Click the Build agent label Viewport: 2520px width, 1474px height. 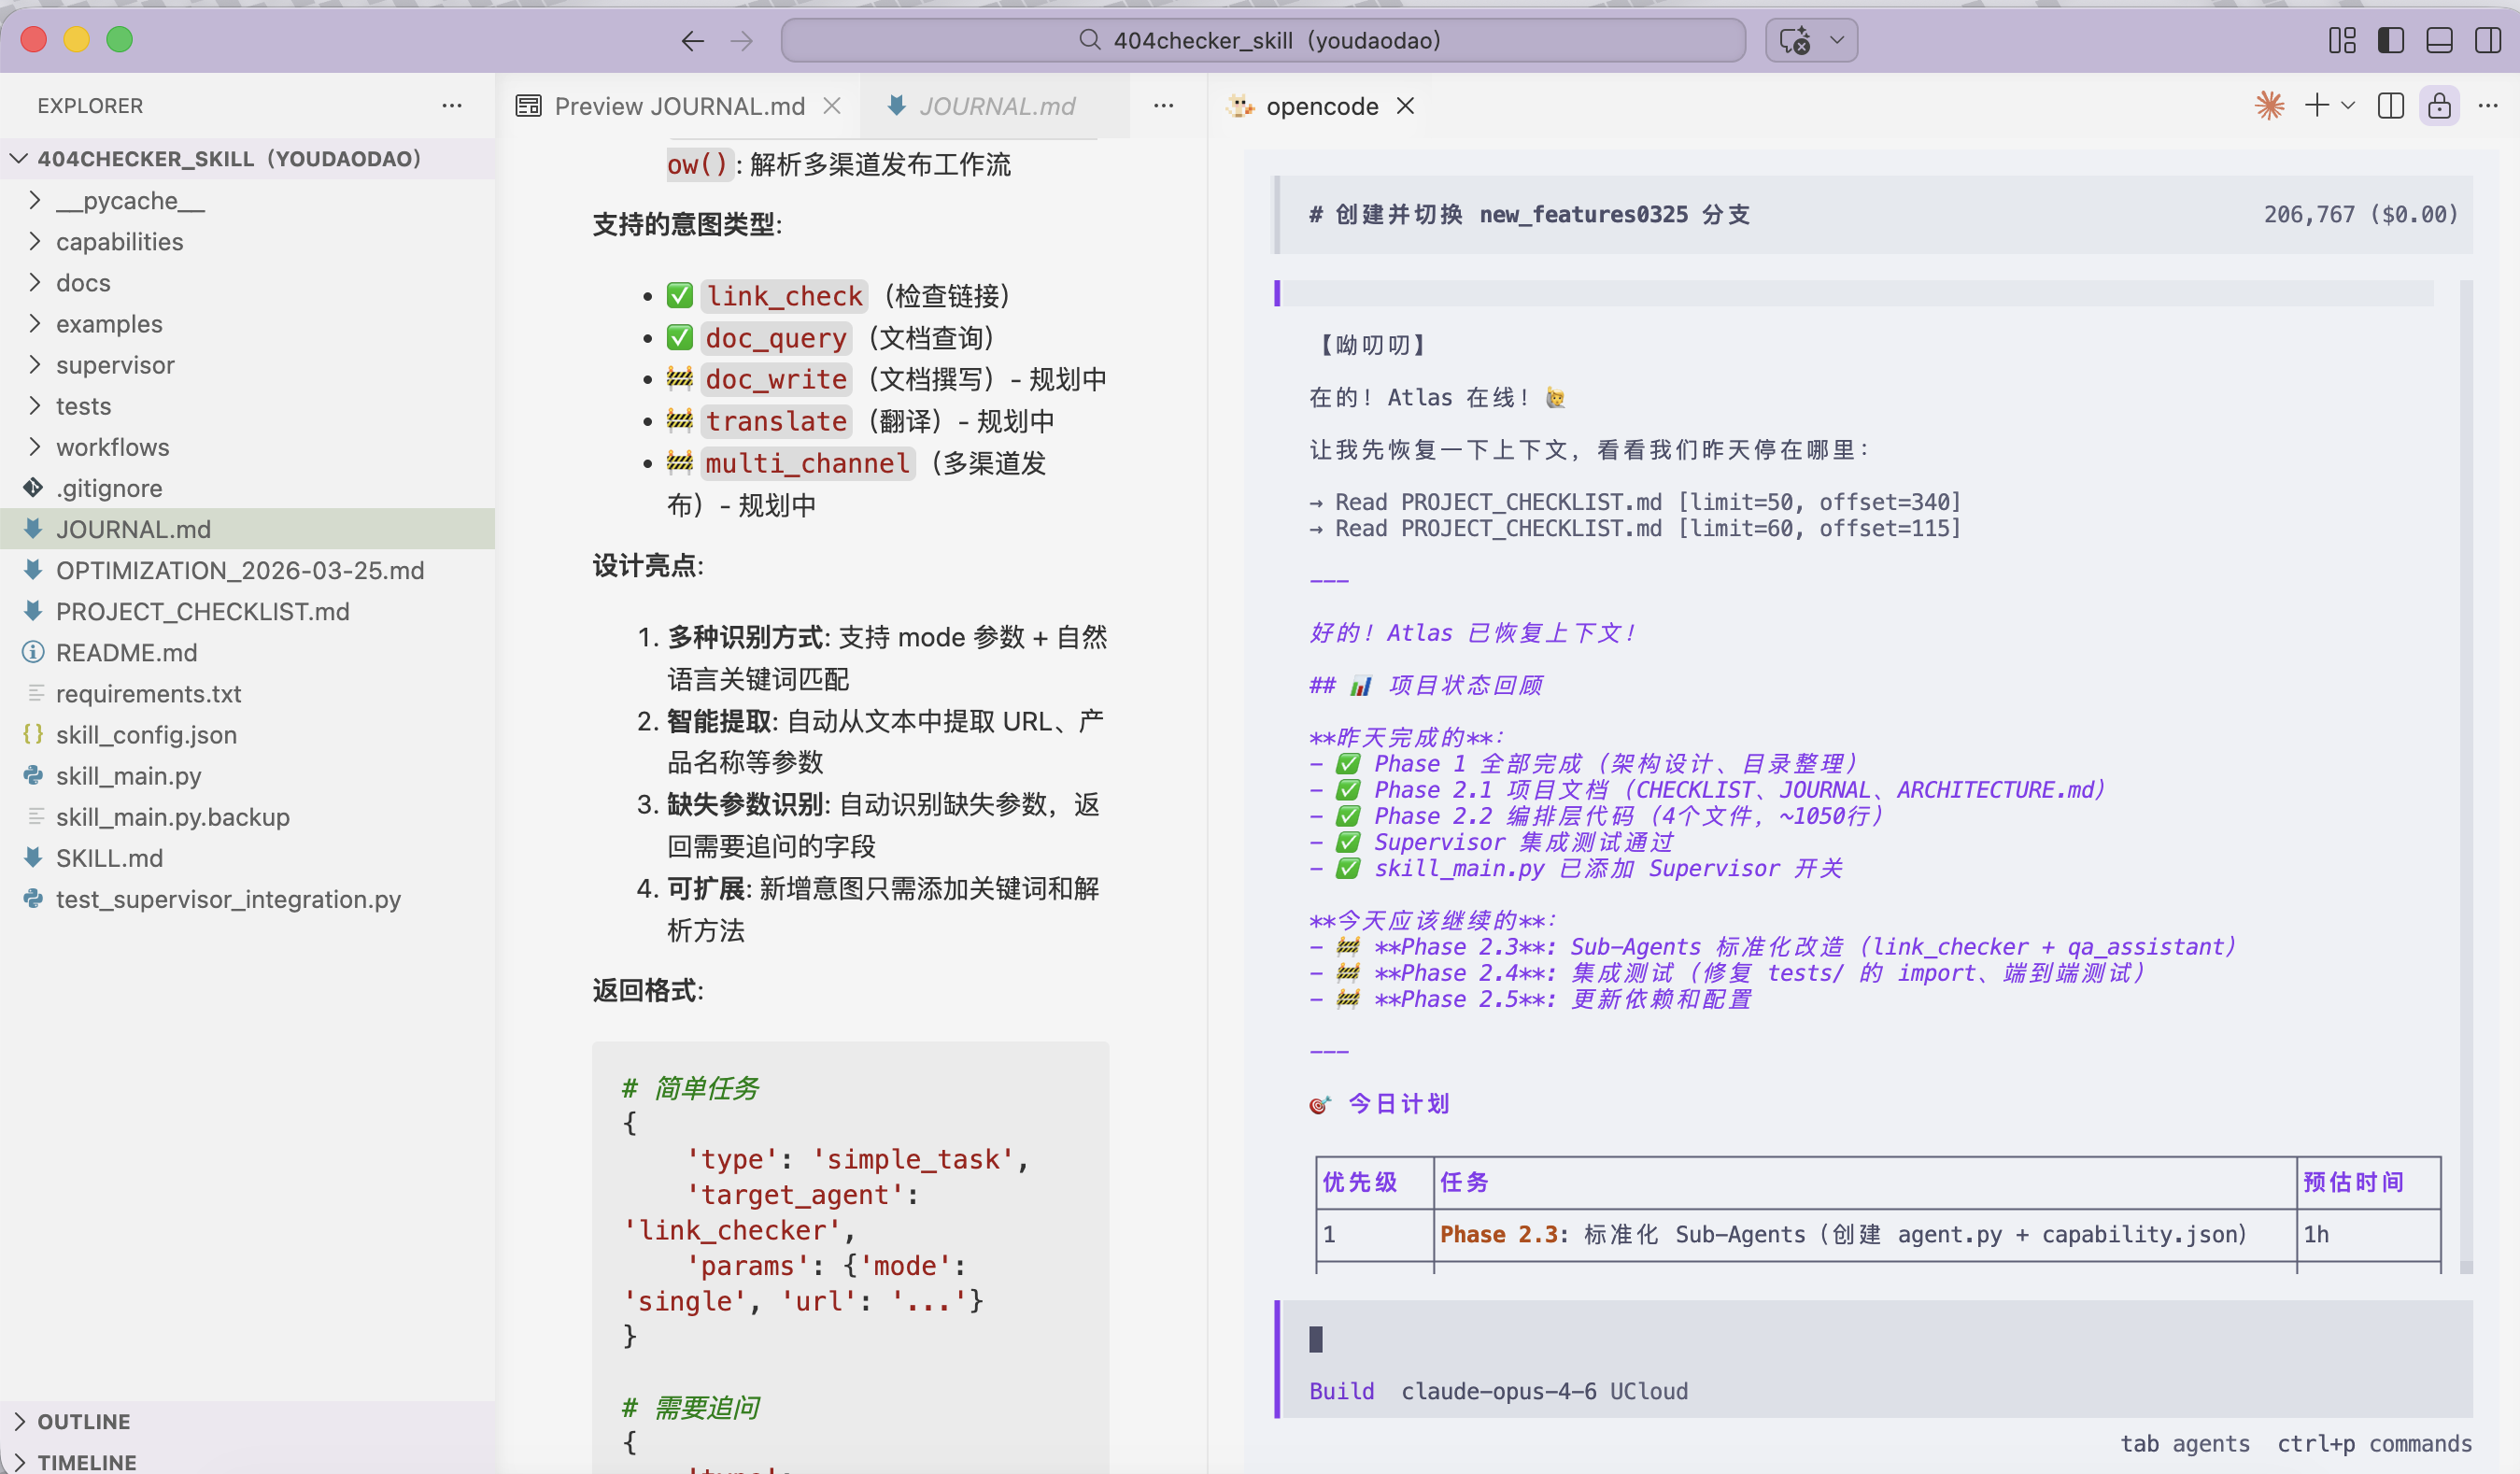[x=1342, y=1391]
